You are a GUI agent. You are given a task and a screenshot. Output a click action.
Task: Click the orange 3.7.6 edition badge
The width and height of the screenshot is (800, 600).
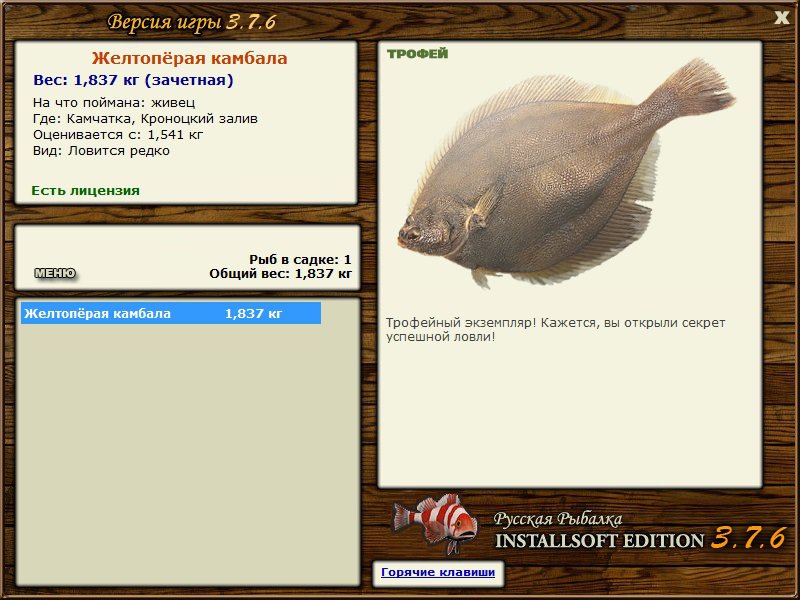(748, 538)
